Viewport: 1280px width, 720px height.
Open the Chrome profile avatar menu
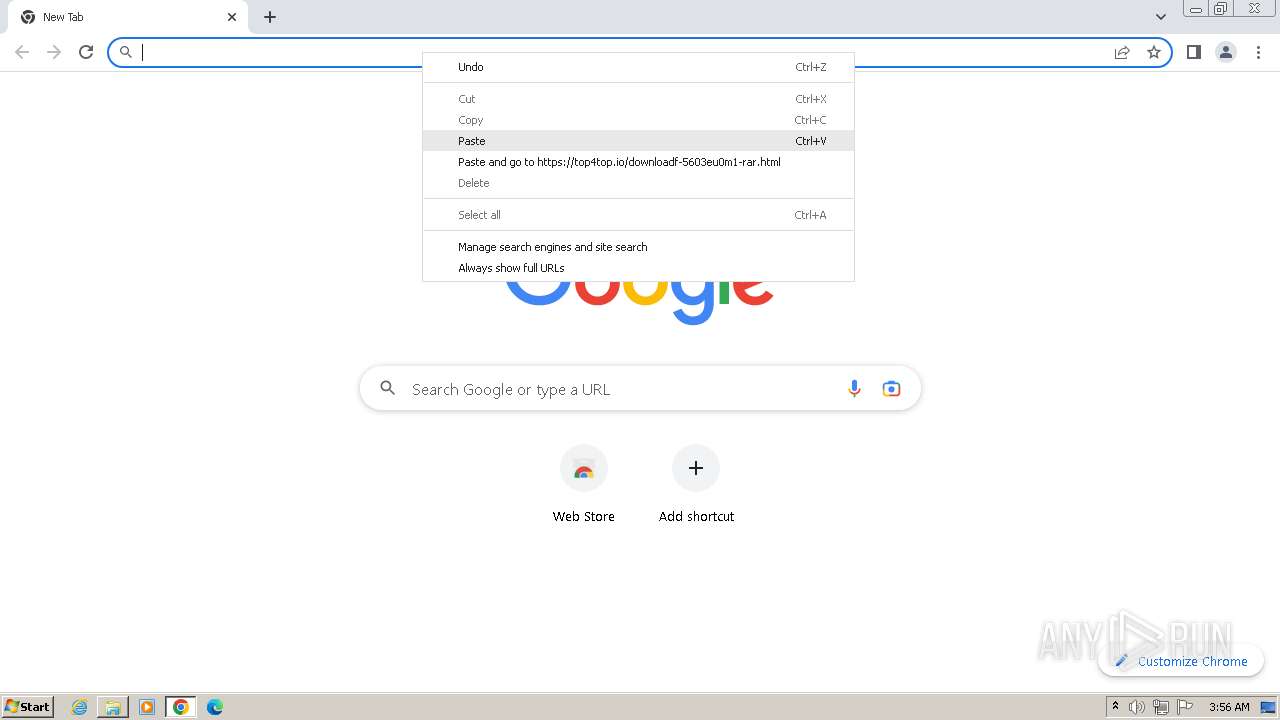[1226, 52]
